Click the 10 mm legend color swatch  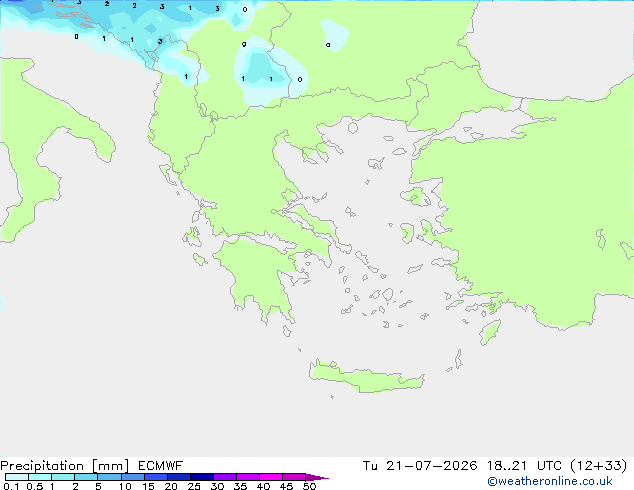[132, 477]
